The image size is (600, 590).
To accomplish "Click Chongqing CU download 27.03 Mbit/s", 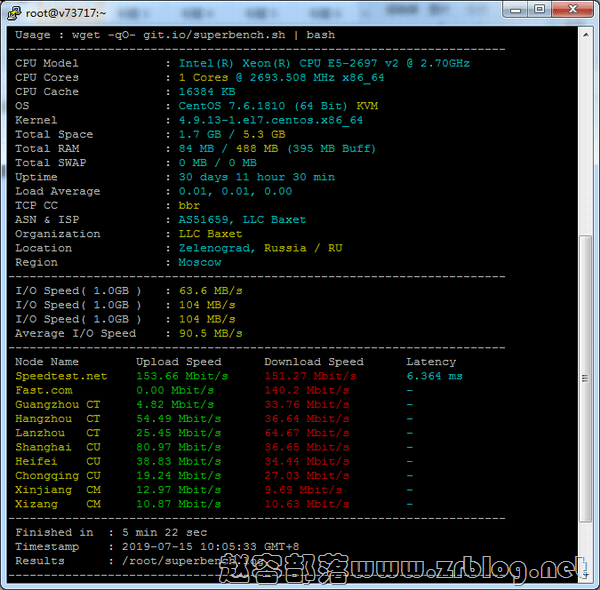I will pos(307,475).
